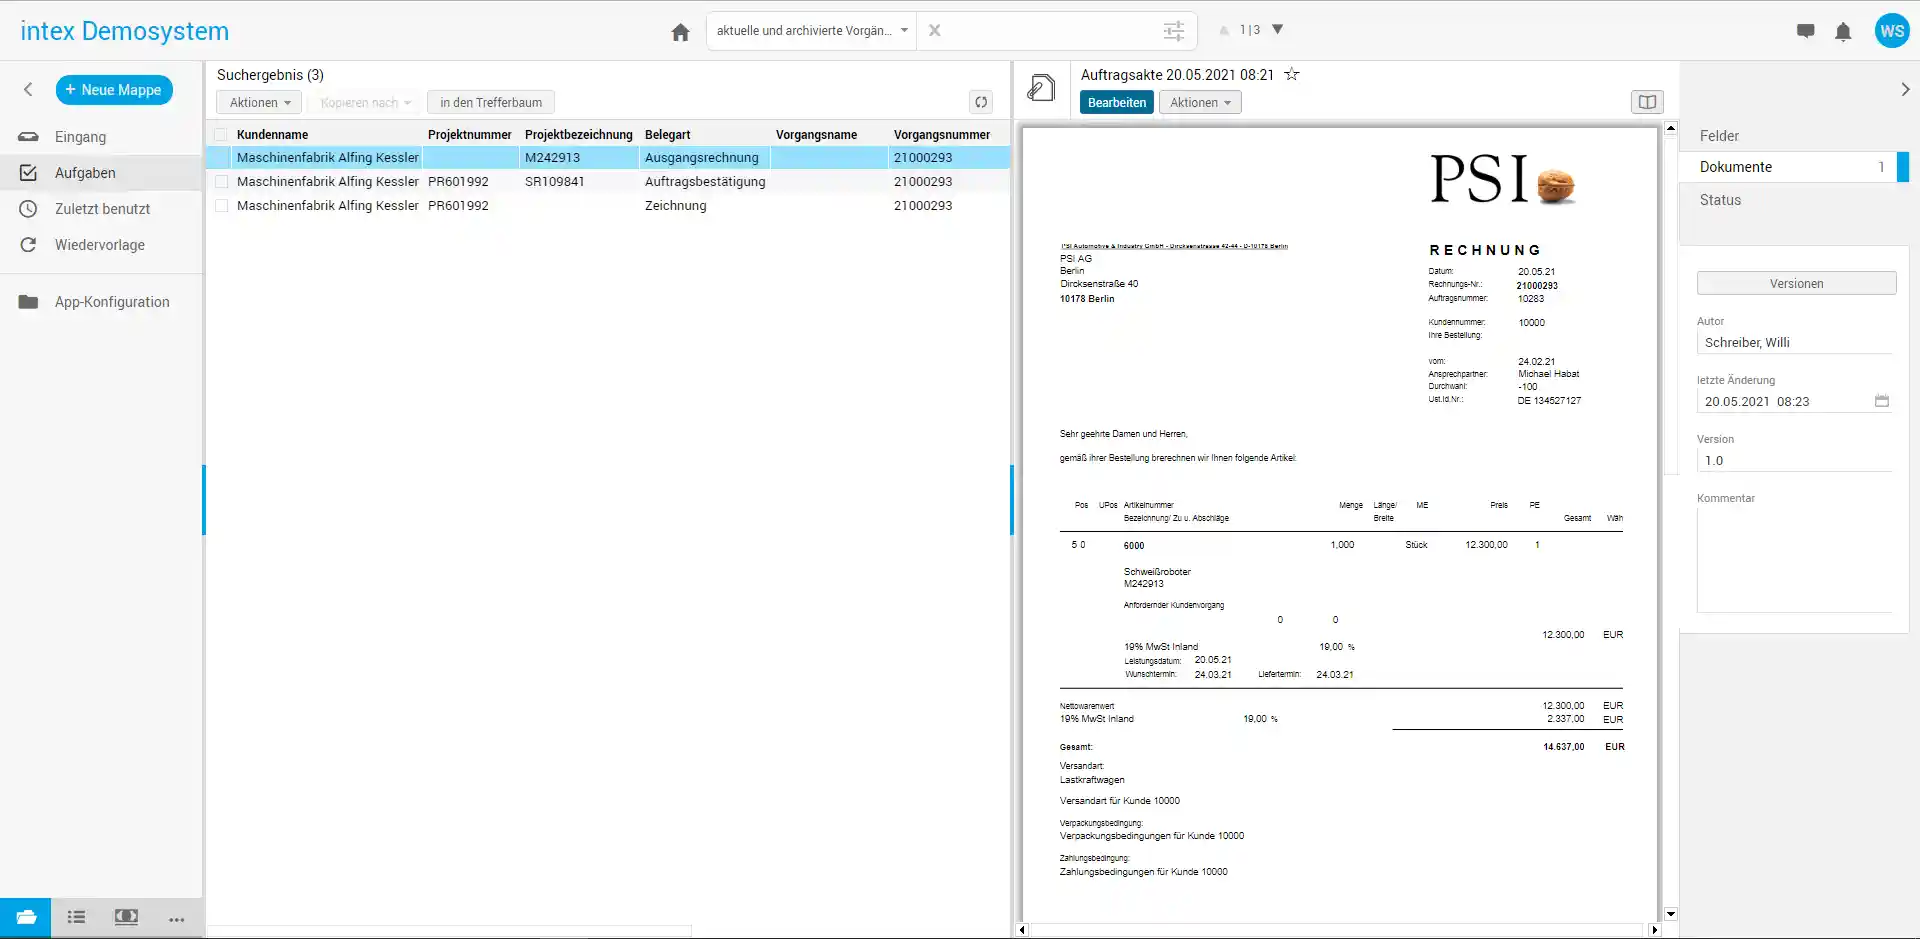
Task: Open the search filter settings icon
Action: (1173, 31)
